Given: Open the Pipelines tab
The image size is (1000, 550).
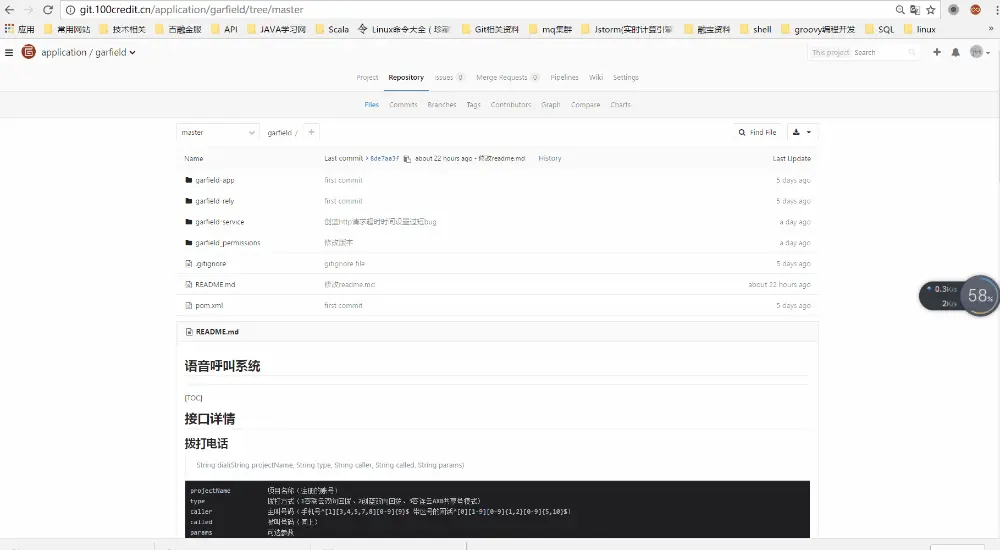Looking at the screenshot, I should coord(564,77).
